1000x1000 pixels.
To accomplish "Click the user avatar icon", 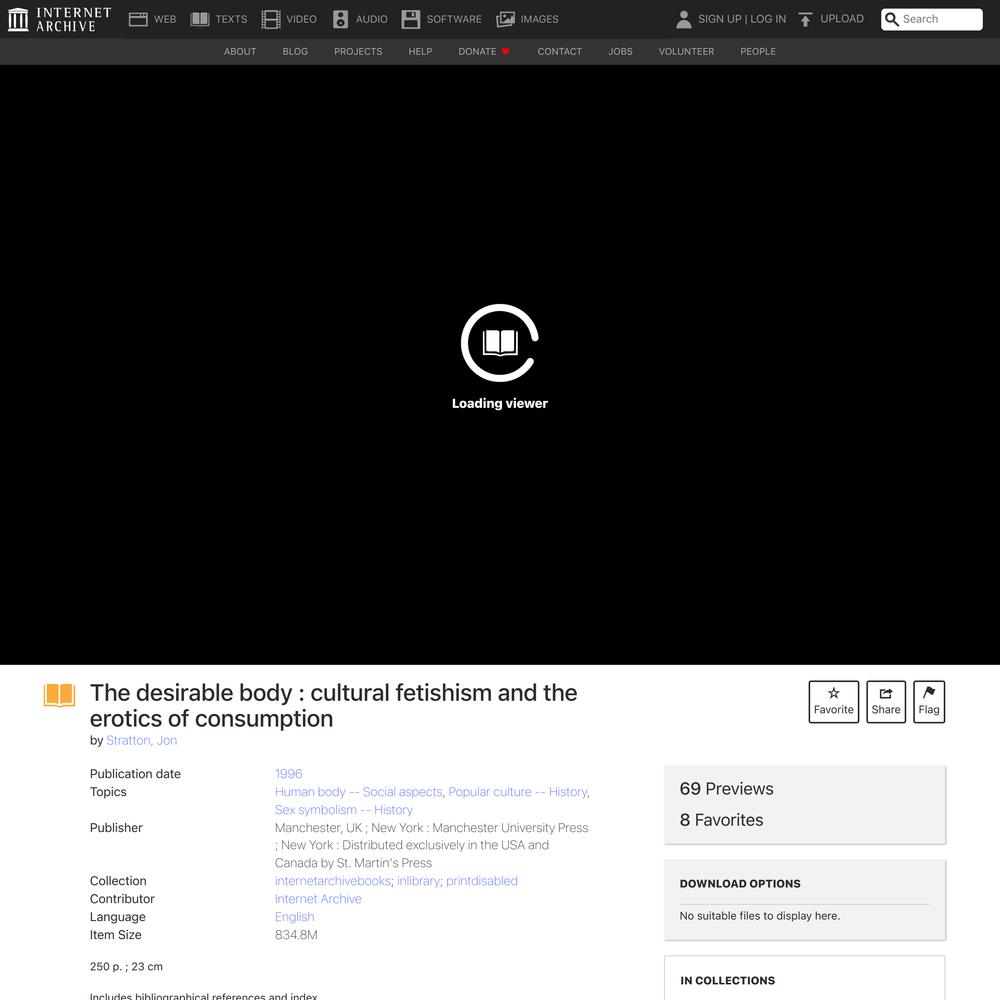I will pyautogui.click(x=683, y=19).
